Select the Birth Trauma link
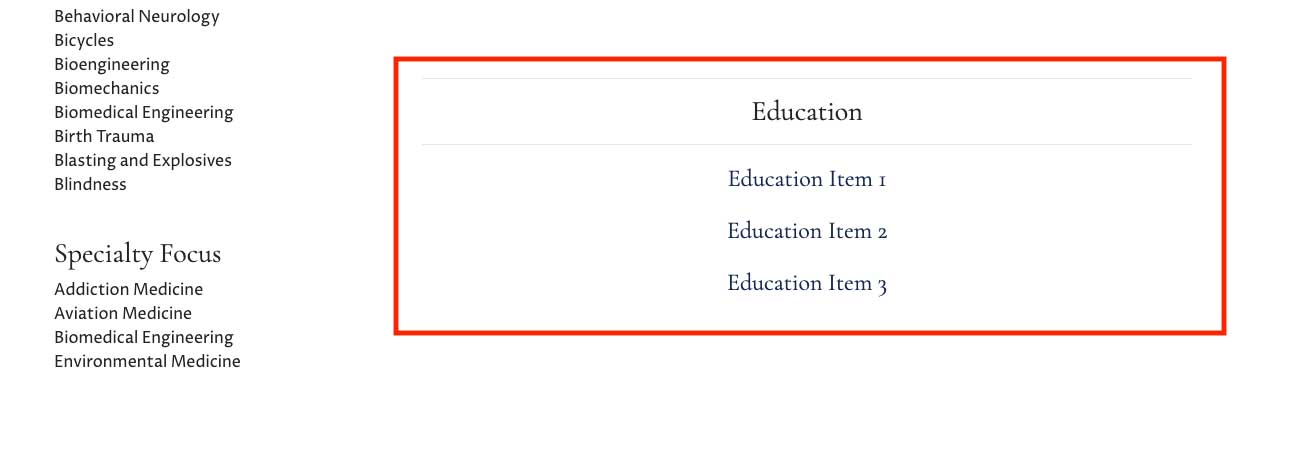Viewport: 1290px width, 453px height. 104,137
